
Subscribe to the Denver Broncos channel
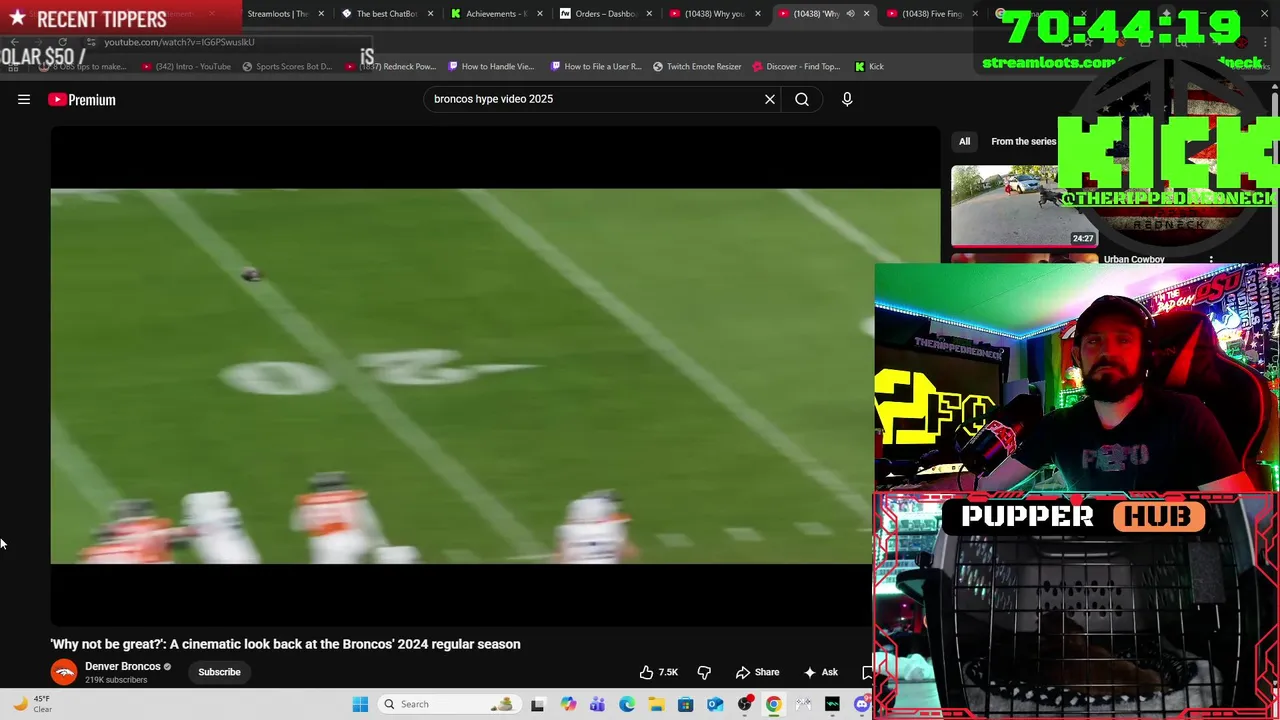(x=219, y=672)
